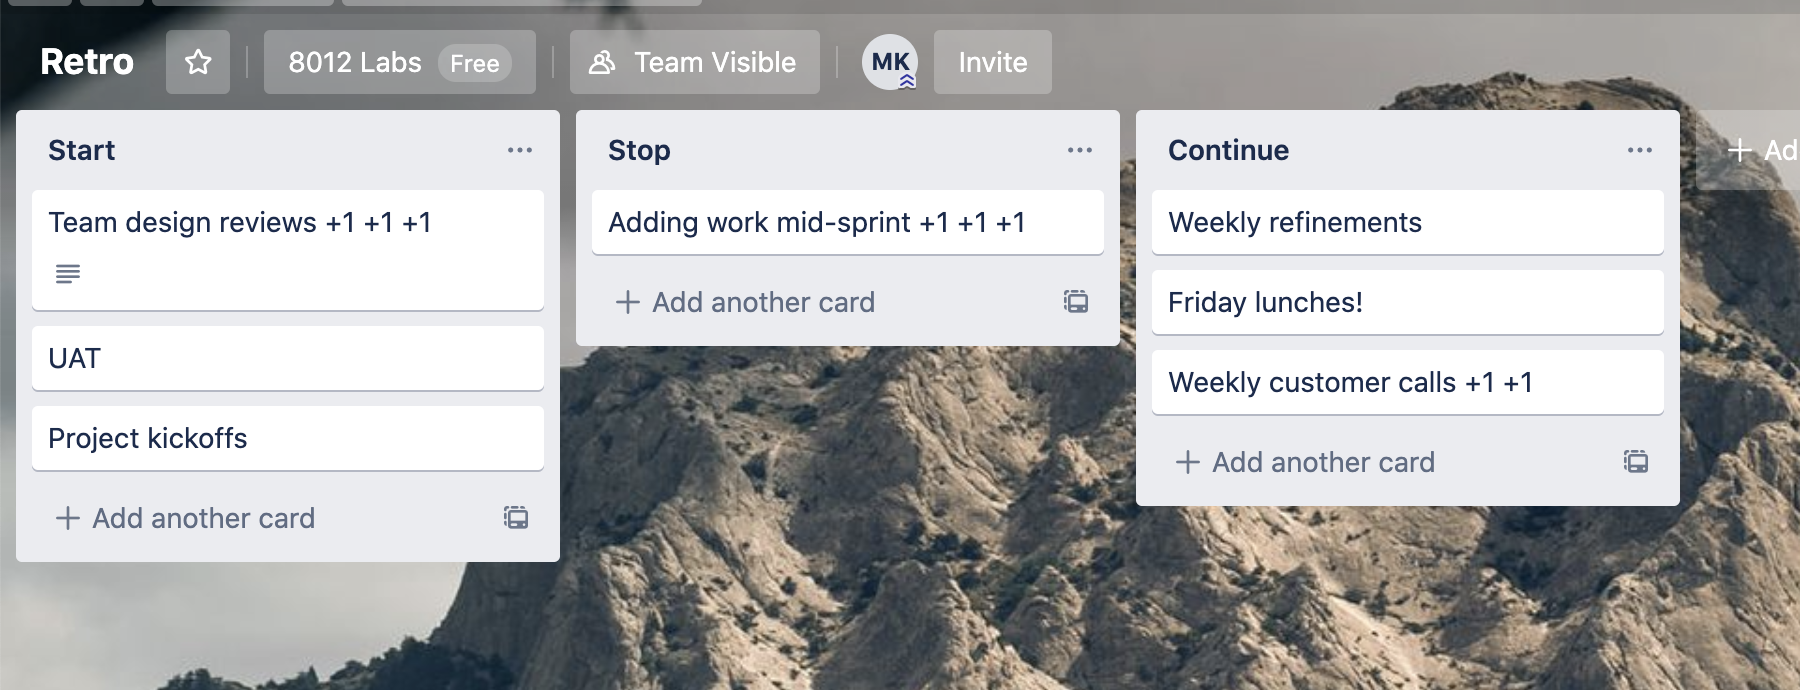The image size is (1800, 690).
Task: Click the description icon on Team design reviews card
Action: click(x=67, y=274)
